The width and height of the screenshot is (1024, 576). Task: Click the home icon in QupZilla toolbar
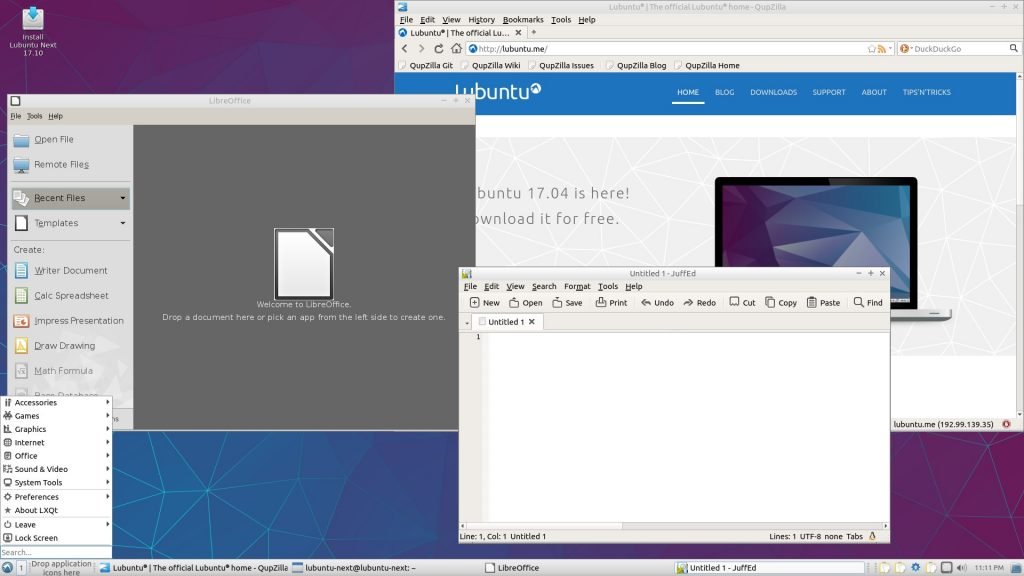coord(456,48)
